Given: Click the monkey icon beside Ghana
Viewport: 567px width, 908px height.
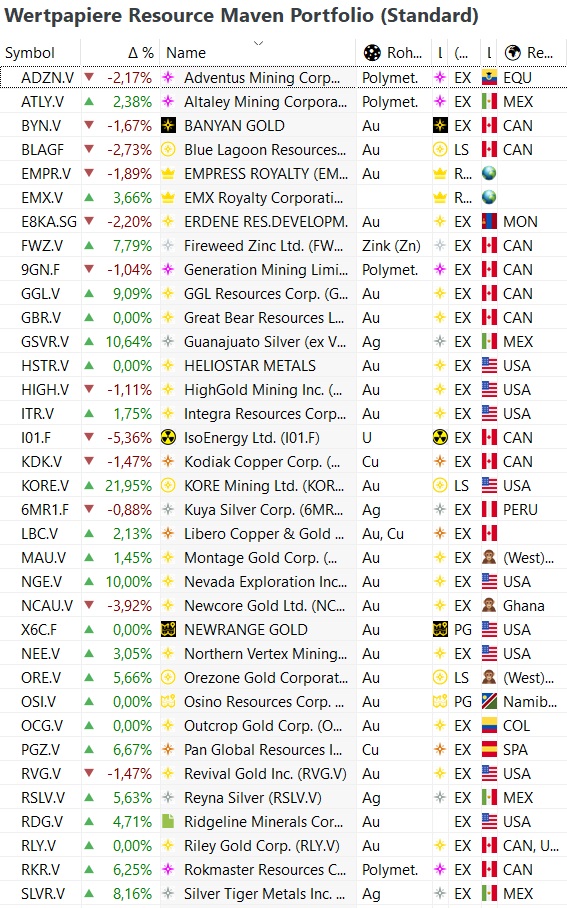Looking at the screenshot, I should point(489,606).
